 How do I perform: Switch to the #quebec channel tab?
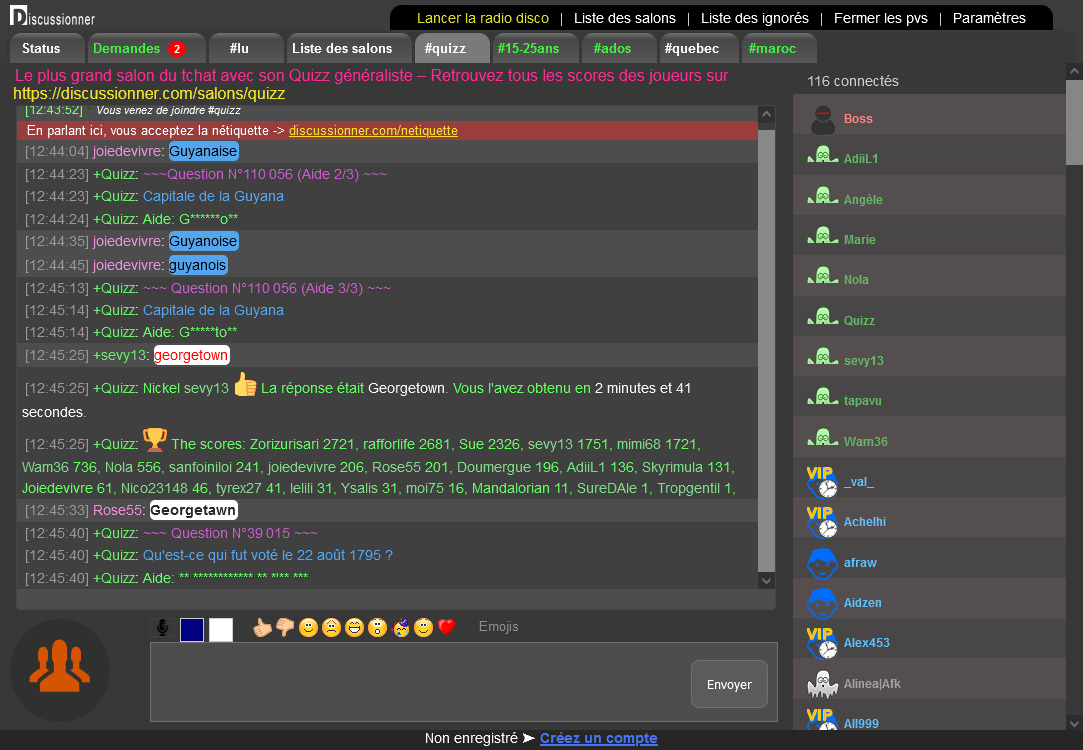click(699, 48)
